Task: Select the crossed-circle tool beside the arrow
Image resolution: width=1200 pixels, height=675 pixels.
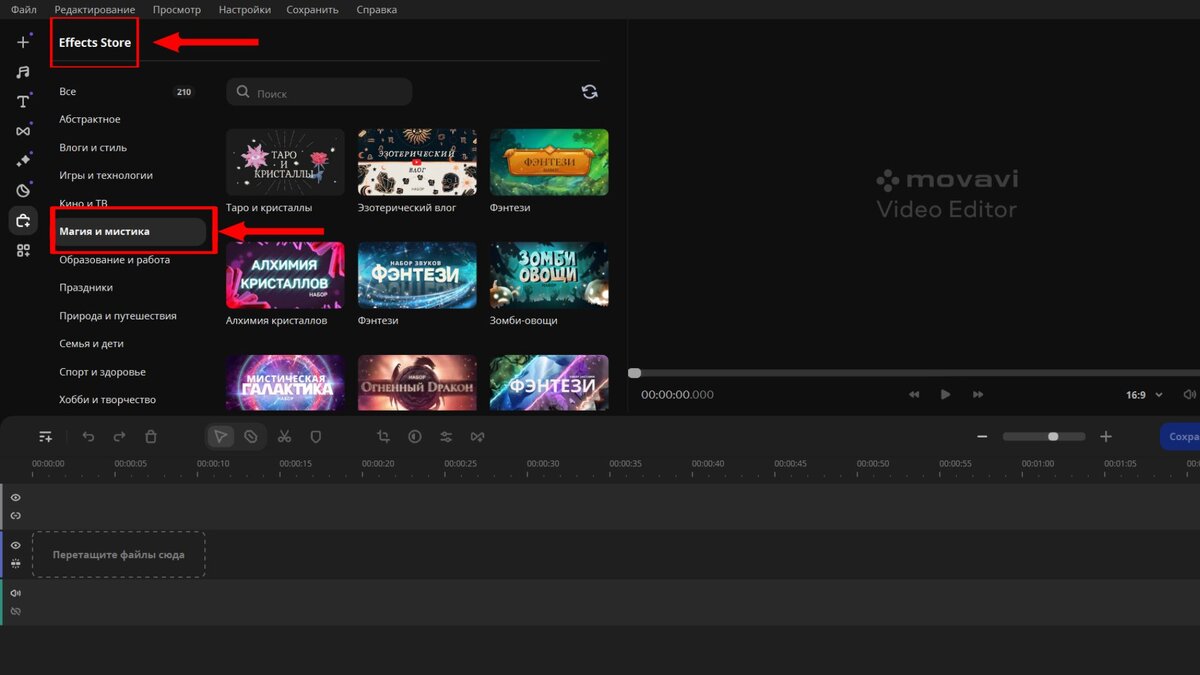Action: [x=251, y=437]
